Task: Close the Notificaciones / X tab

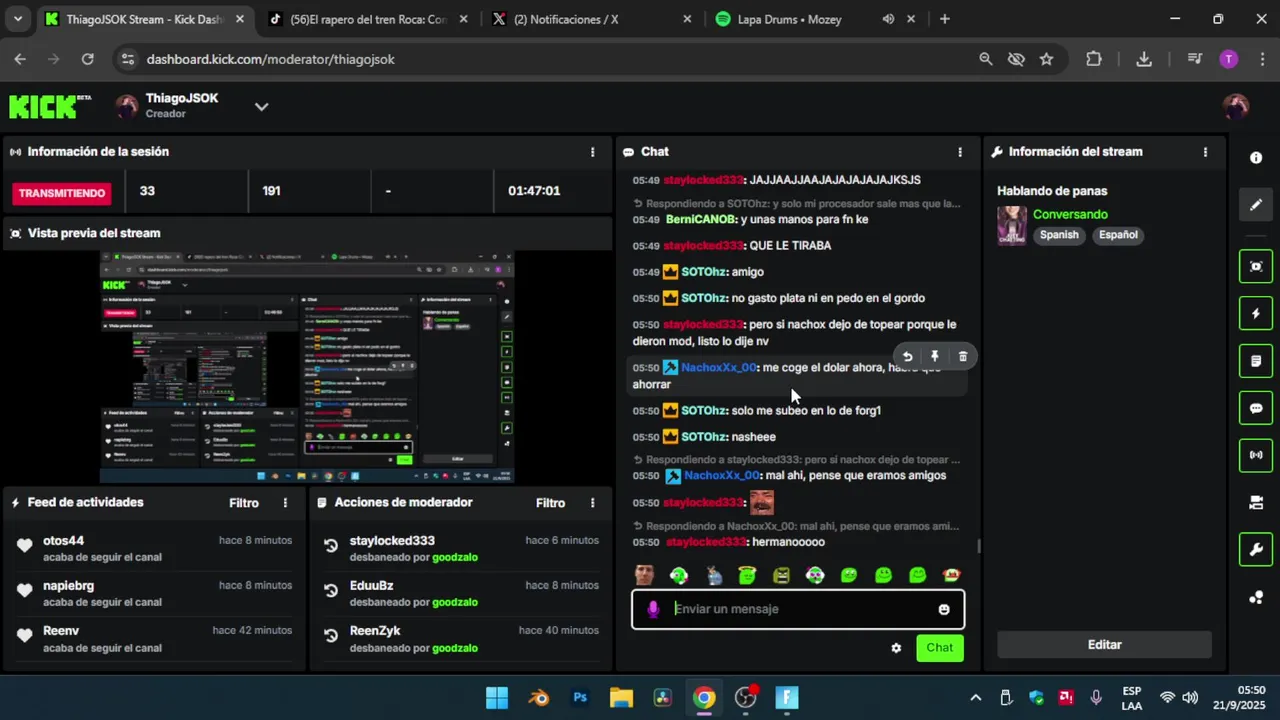Action: (x=687, y=19)
